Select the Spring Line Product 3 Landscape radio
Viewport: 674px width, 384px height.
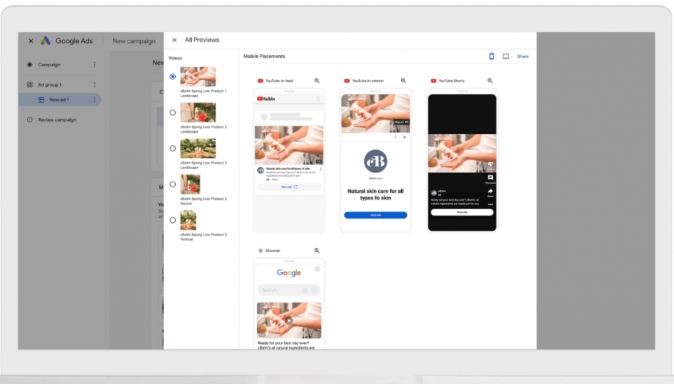coord(172,148)
